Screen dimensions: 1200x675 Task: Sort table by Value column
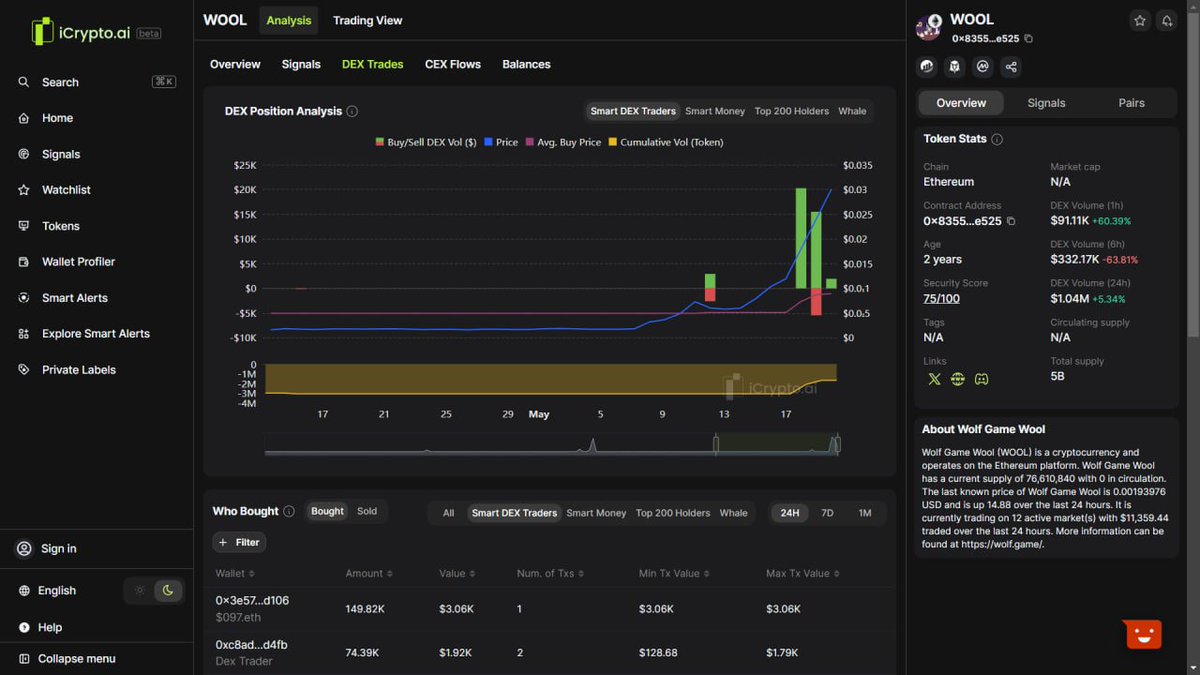point(458,573)
